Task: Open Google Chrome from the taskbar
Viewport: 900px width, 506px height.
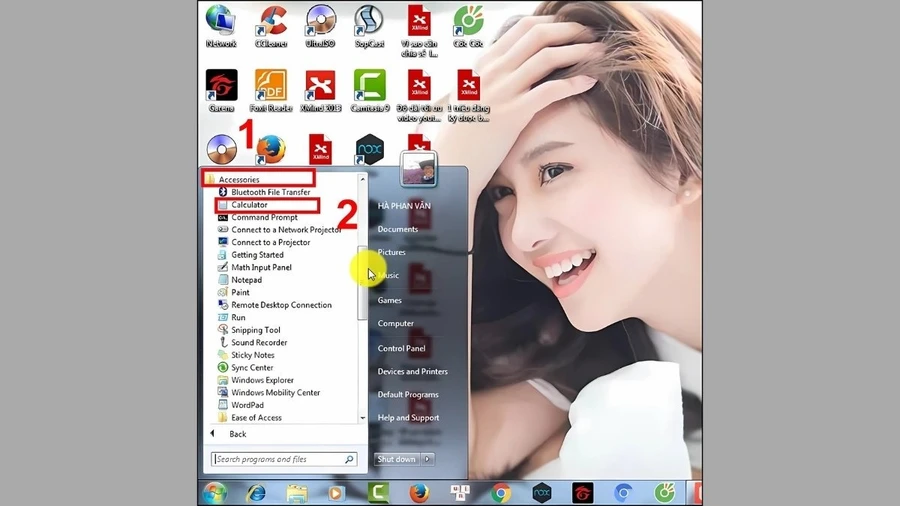Action: click(x=501, y=493)
